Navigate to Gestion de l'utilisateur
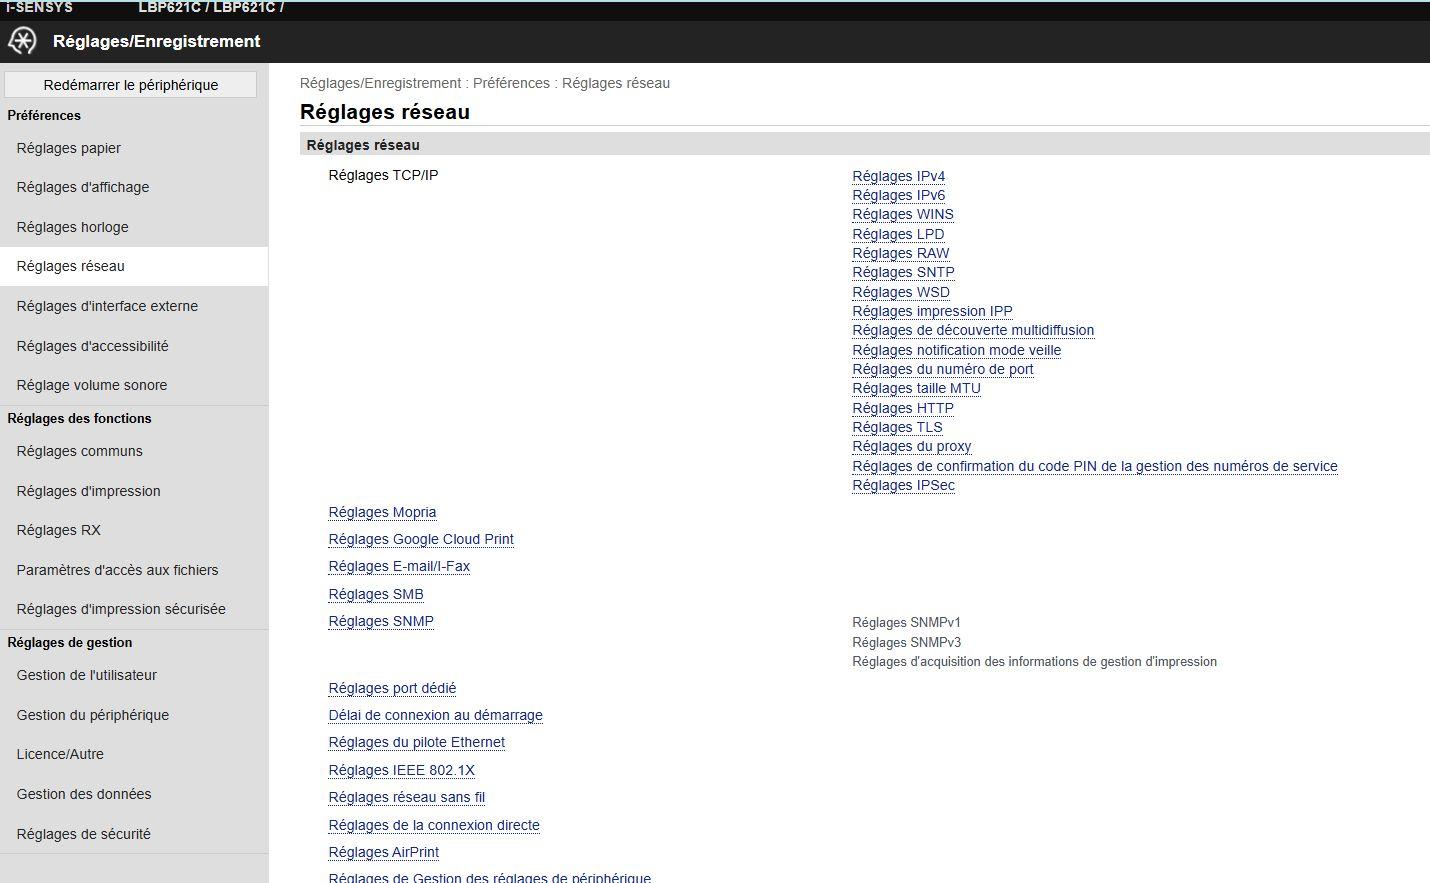This screenshot has height=883, width=1430. pos(87,675)
